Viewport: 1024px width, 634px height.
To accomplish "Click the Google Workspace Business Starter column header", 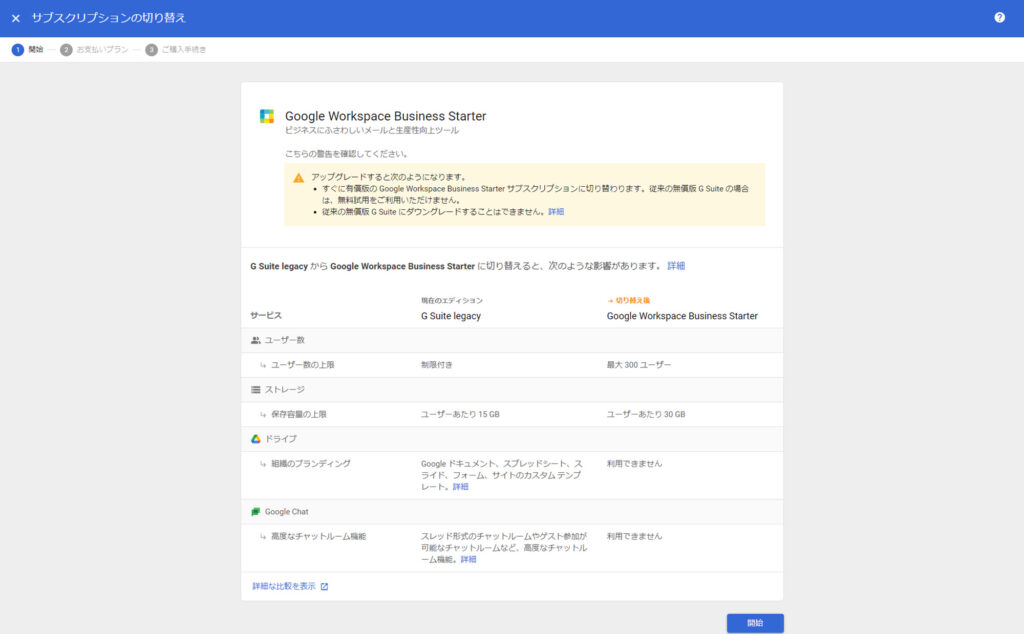I will 682,316.
